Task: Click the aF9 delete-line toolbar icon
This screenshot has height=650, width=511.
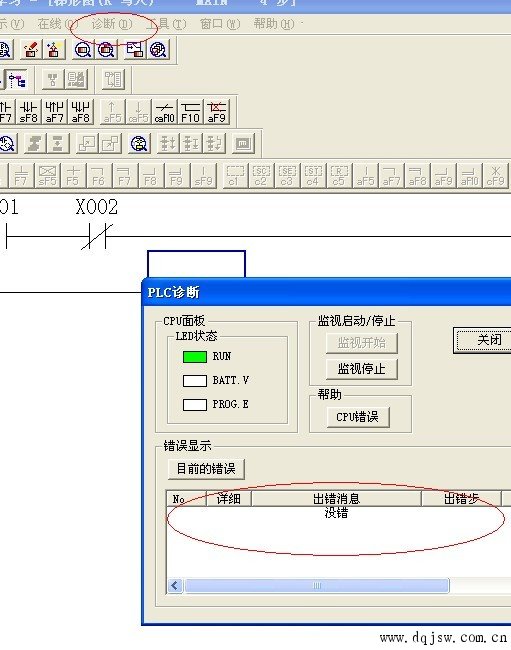Action: pos(217,112)
